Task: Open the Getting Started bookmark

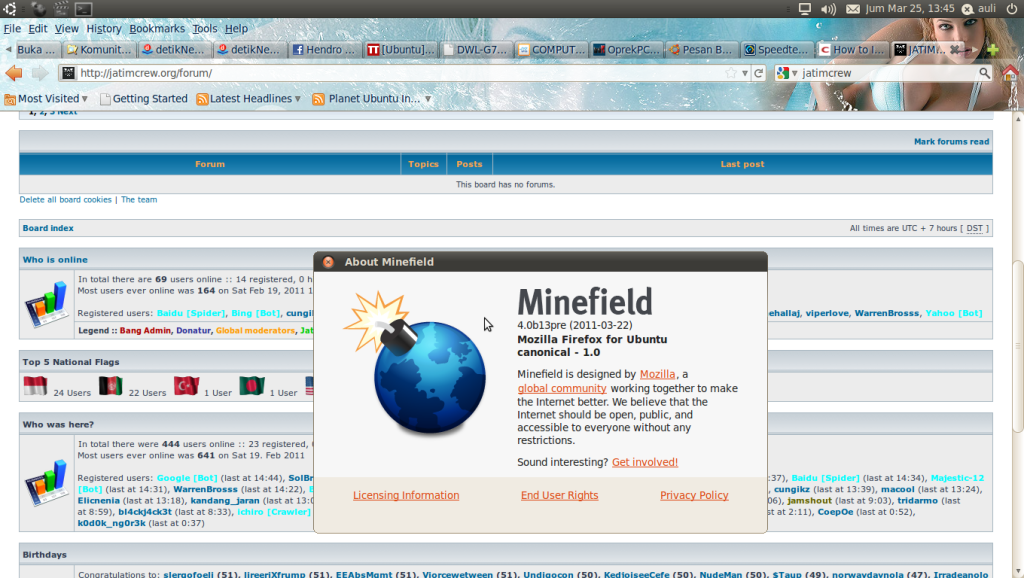Action: coord(143,99)
